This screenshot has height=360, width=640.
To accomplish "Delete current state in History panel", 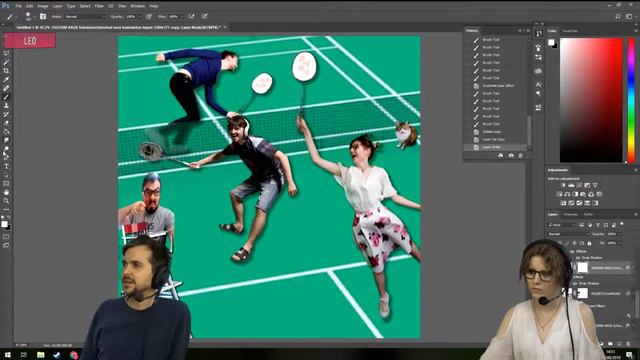I will pos(520,155).
